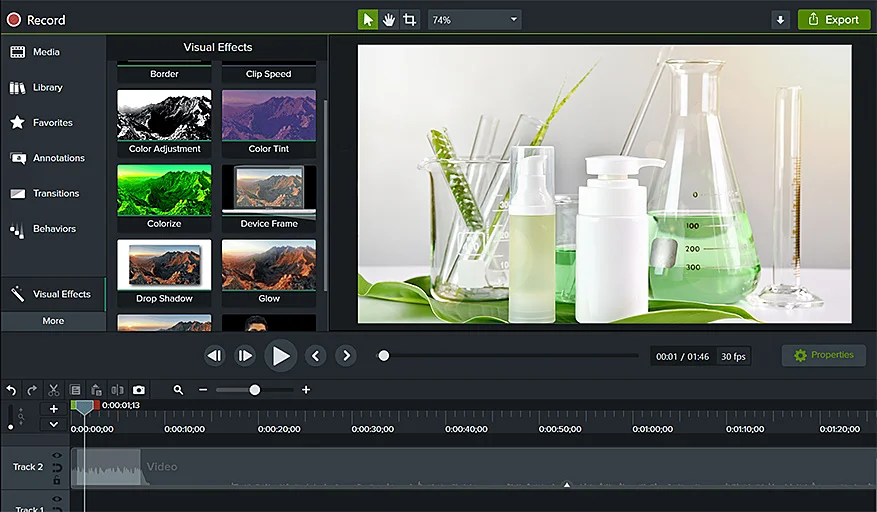Screen dimensions: 877x512
Task: Click the 30 fps indicator
Action: tap(733, 356)
